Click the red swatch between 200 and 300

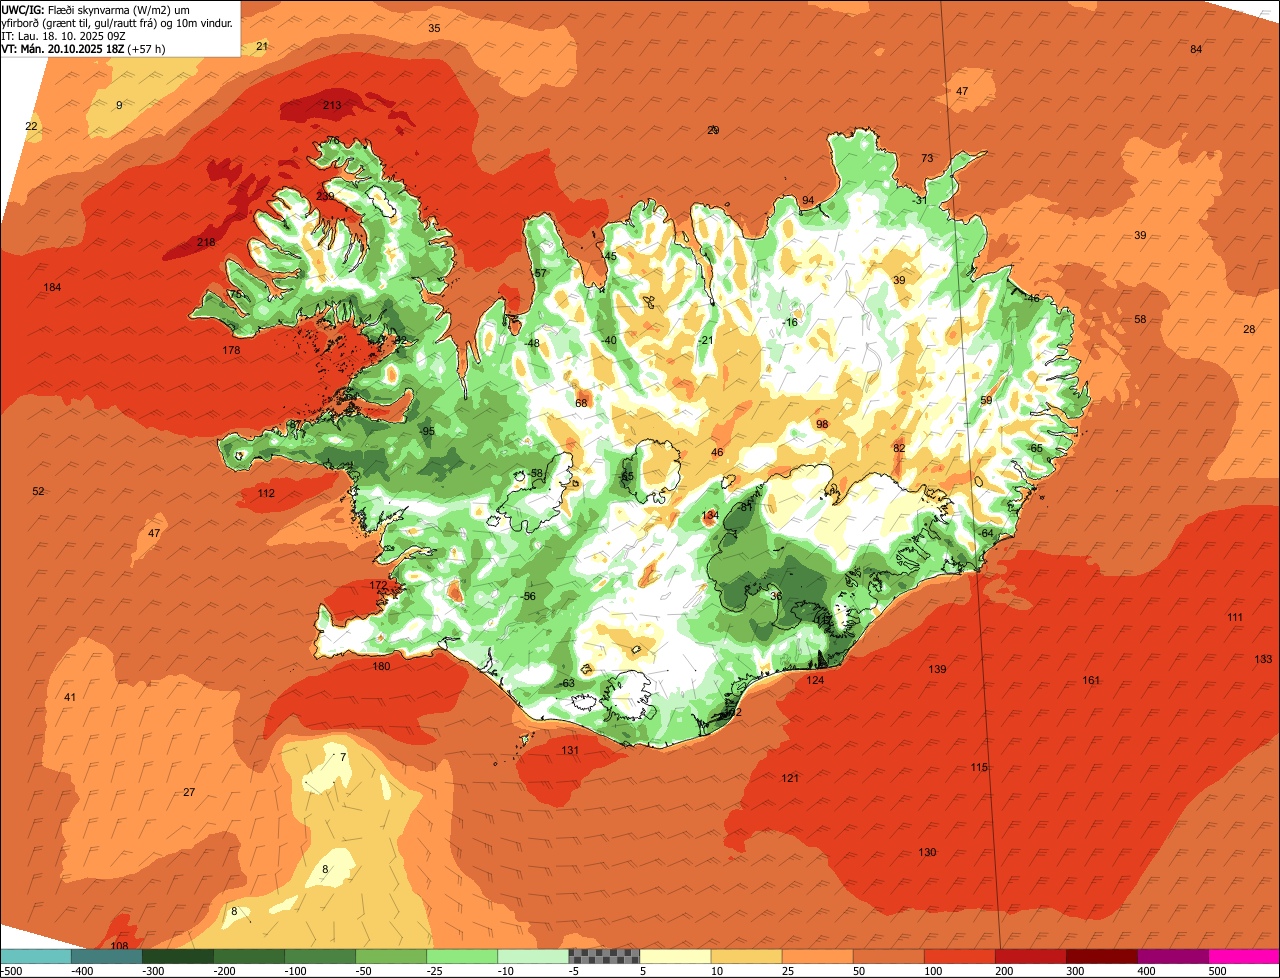pyautogui.click(x=1030, y=956)
